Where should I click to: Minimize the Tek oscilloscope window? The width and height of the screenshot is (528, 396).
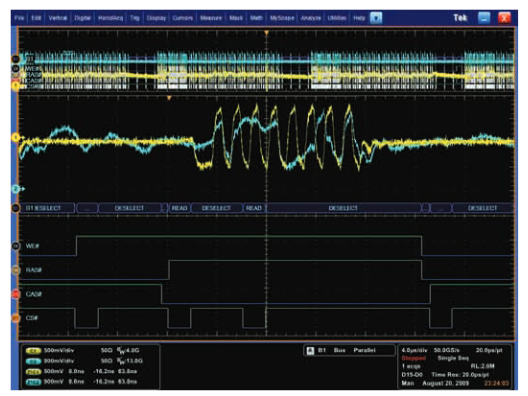pos(484,18)
